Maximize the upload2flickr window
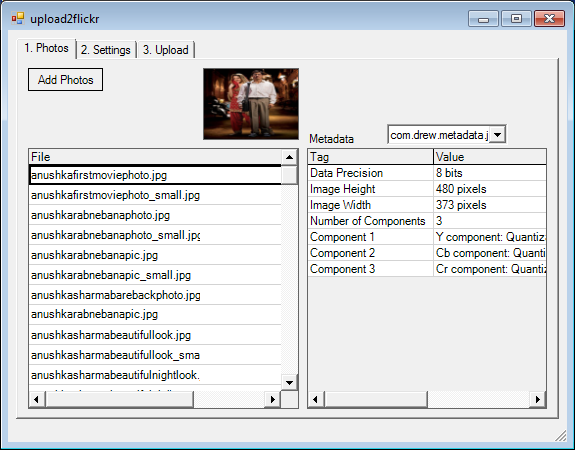The height and width of the screenshot is (451, 577). (516, 19)
